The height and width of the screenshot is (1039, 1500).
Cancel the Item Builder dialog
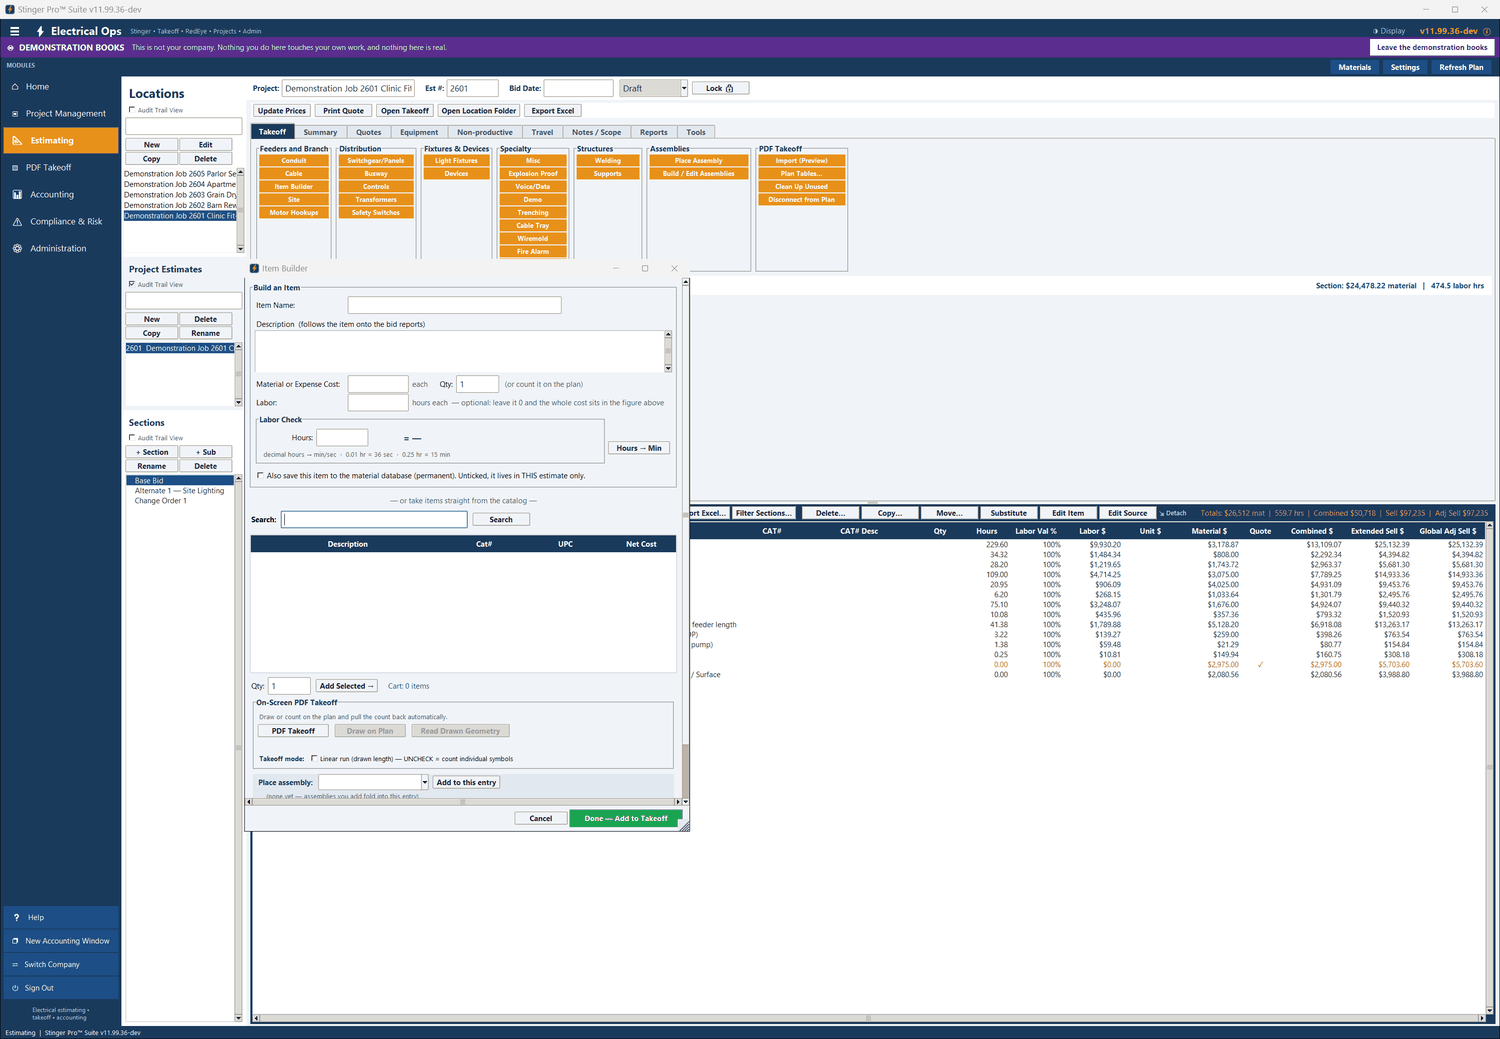tap(541, 819)
